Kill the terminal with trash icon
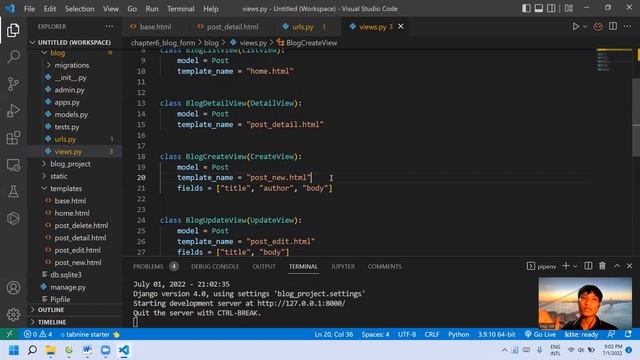Screen dimensions: 640x360 [x=602, y=266]
